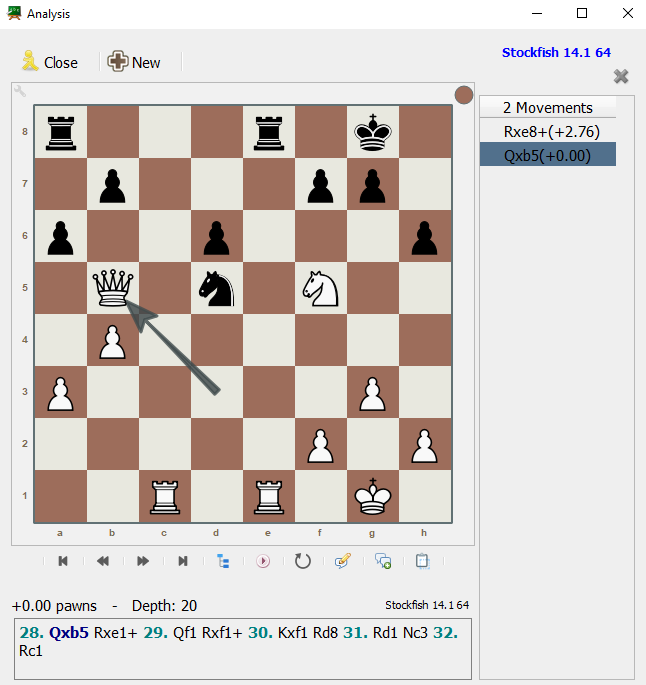
Task: Click the black pawn on h6
Action: point(425,238)
